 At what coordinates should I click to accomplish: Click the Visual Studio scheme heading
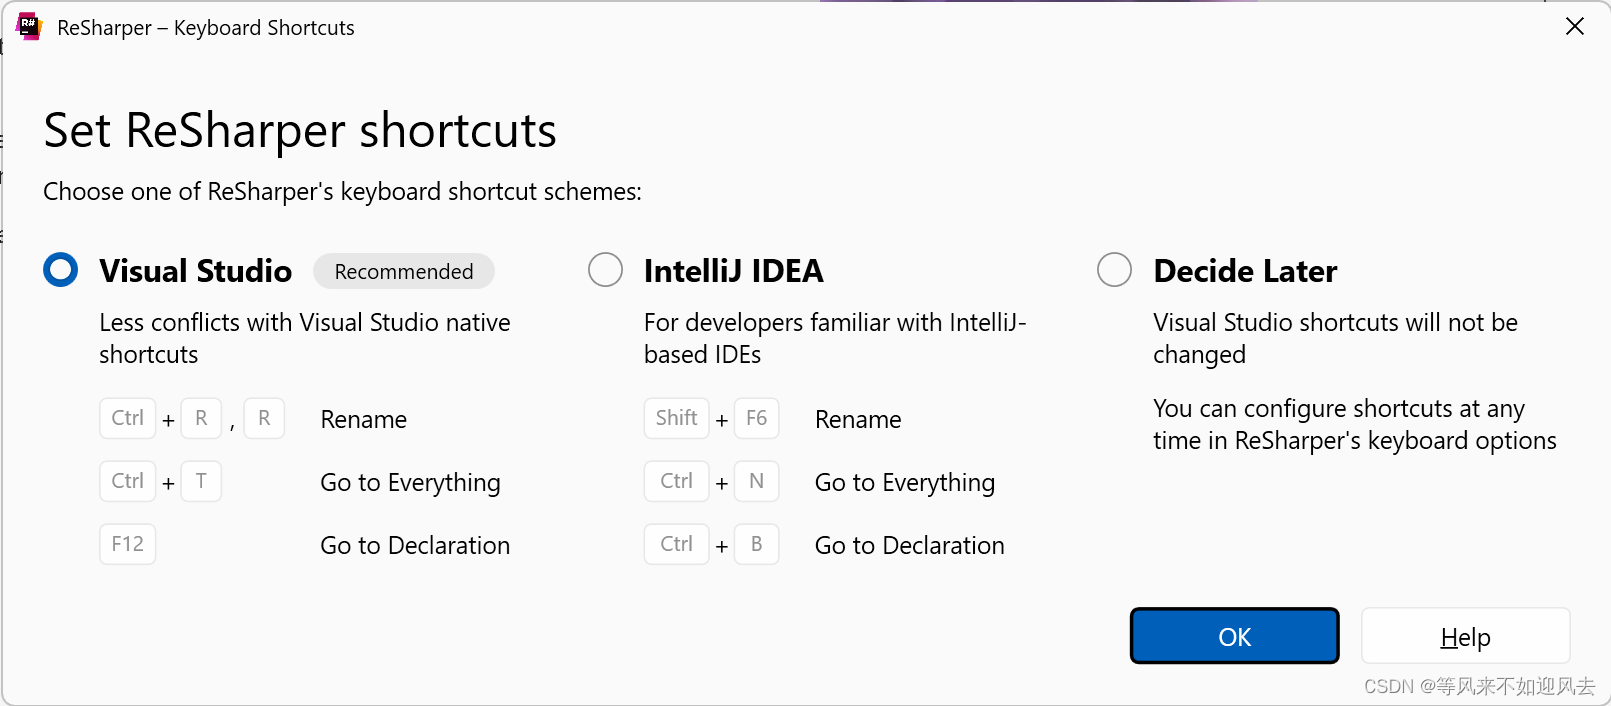click(x=196, y=271)
